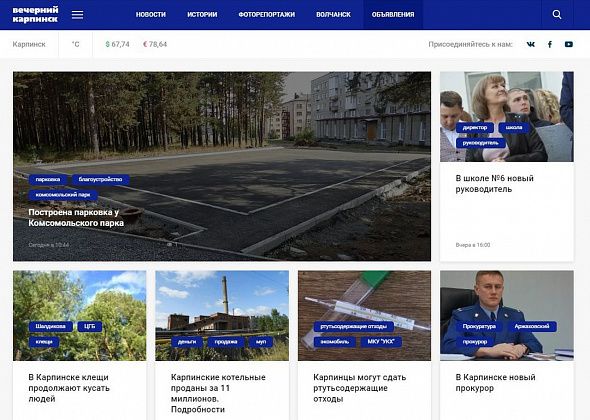
Task: Select the руководитель tag
Action: tap(481, 143)
